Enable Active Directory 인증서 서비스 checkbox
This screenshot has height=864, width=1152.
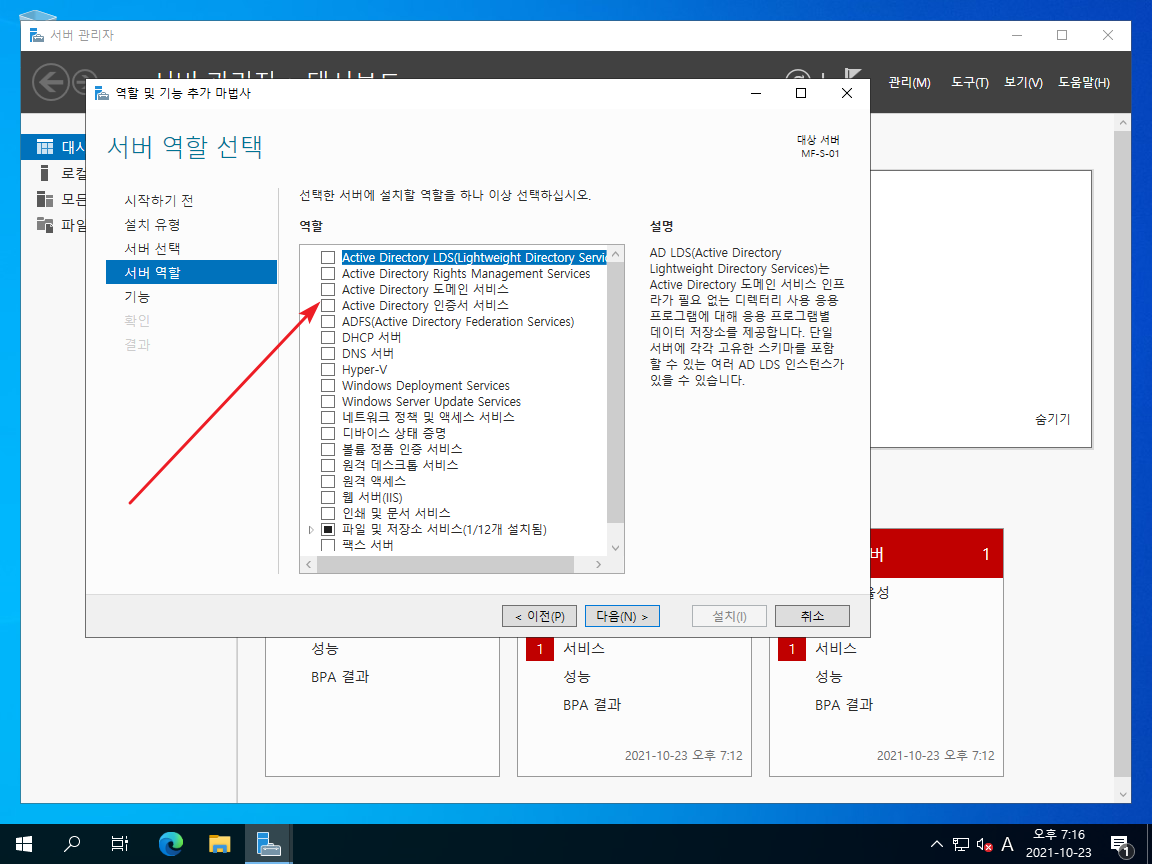pyautogui.click(x=328, y=306)
